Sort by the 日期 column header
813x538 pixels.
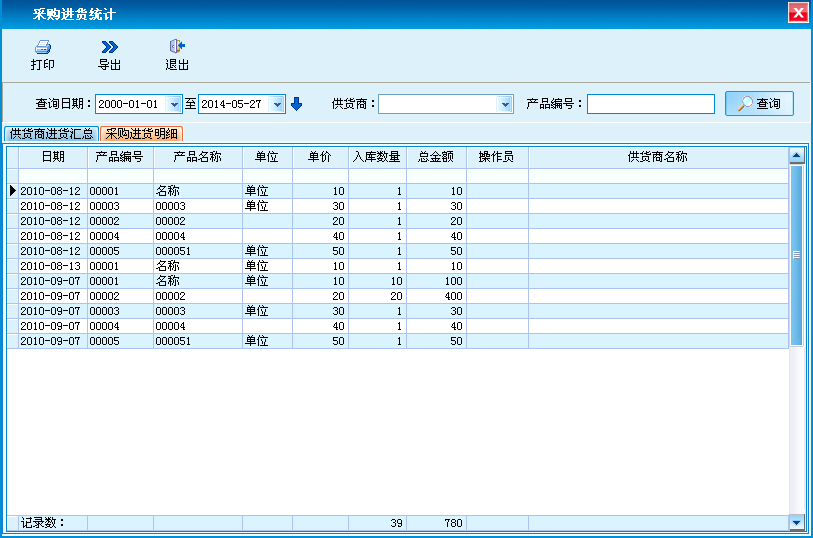point(53,157)
